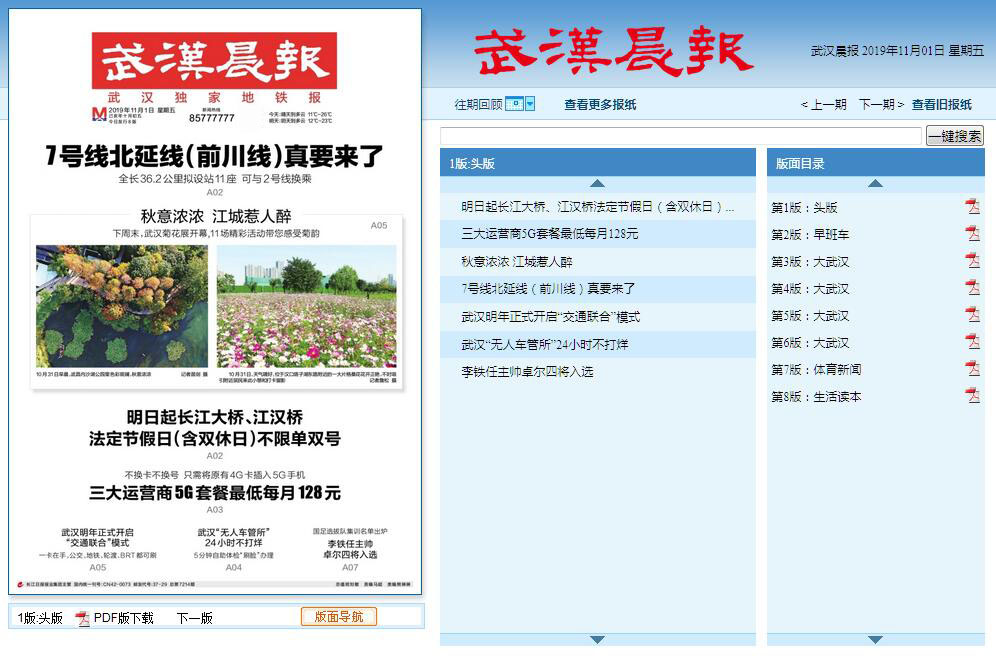The width and height of the screenshot is (996, 657).
Task: Go to 下一期 next issue
Action: (881, 104)
